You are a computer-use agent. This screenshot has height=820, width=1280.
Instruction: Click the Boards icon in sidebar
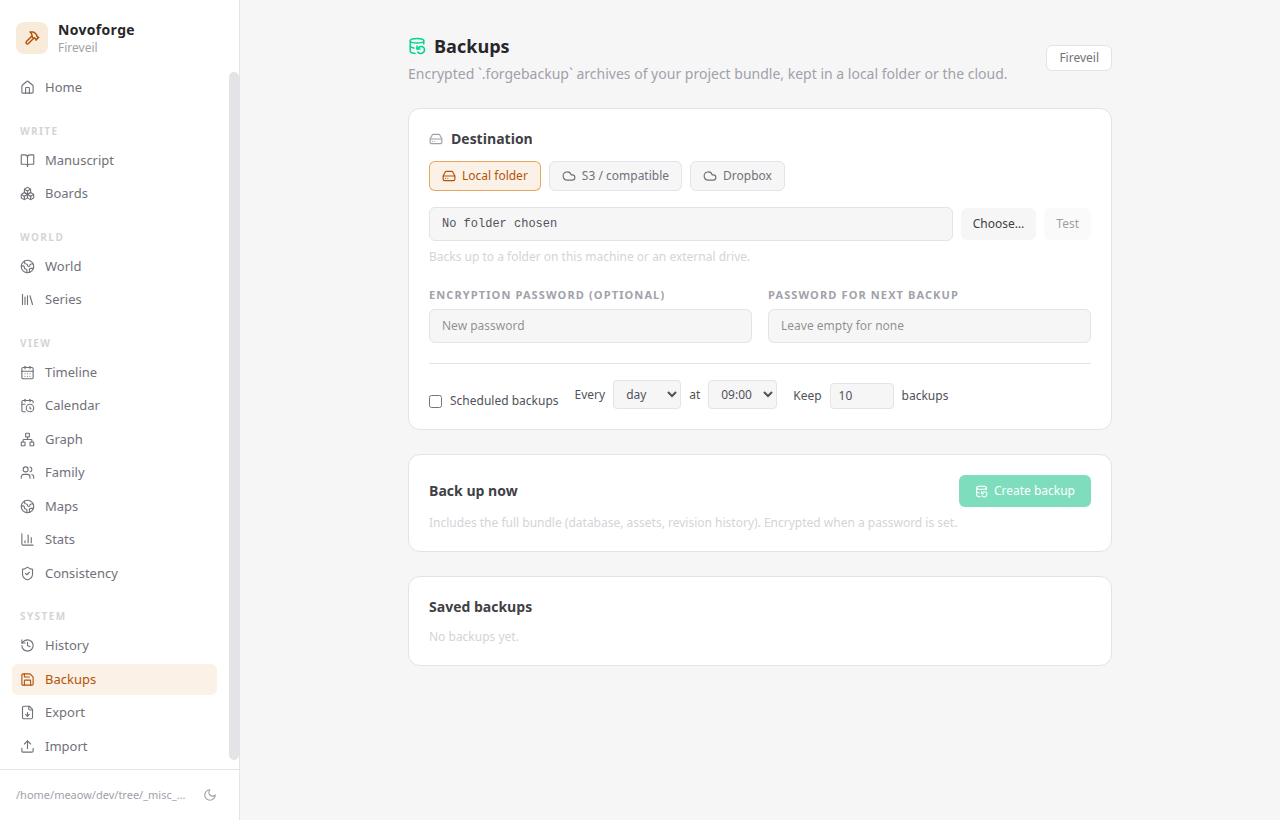[x=28, y=194]
